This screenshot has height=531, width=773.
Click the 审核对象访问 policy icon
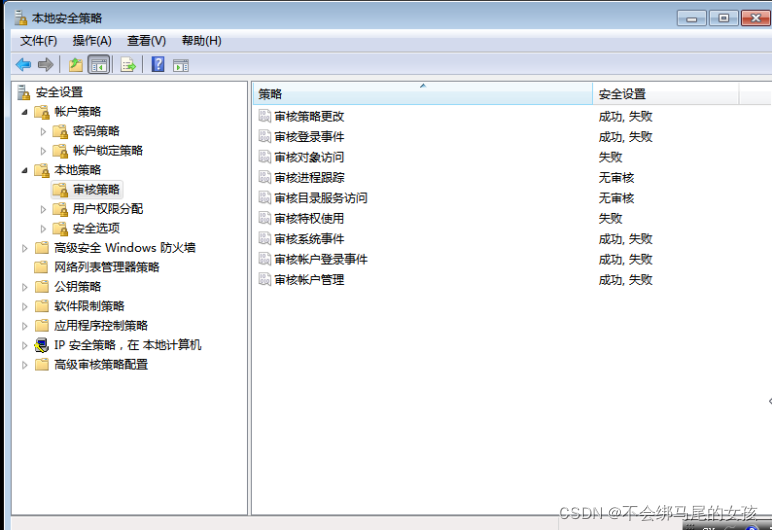(x=265, y=157)
